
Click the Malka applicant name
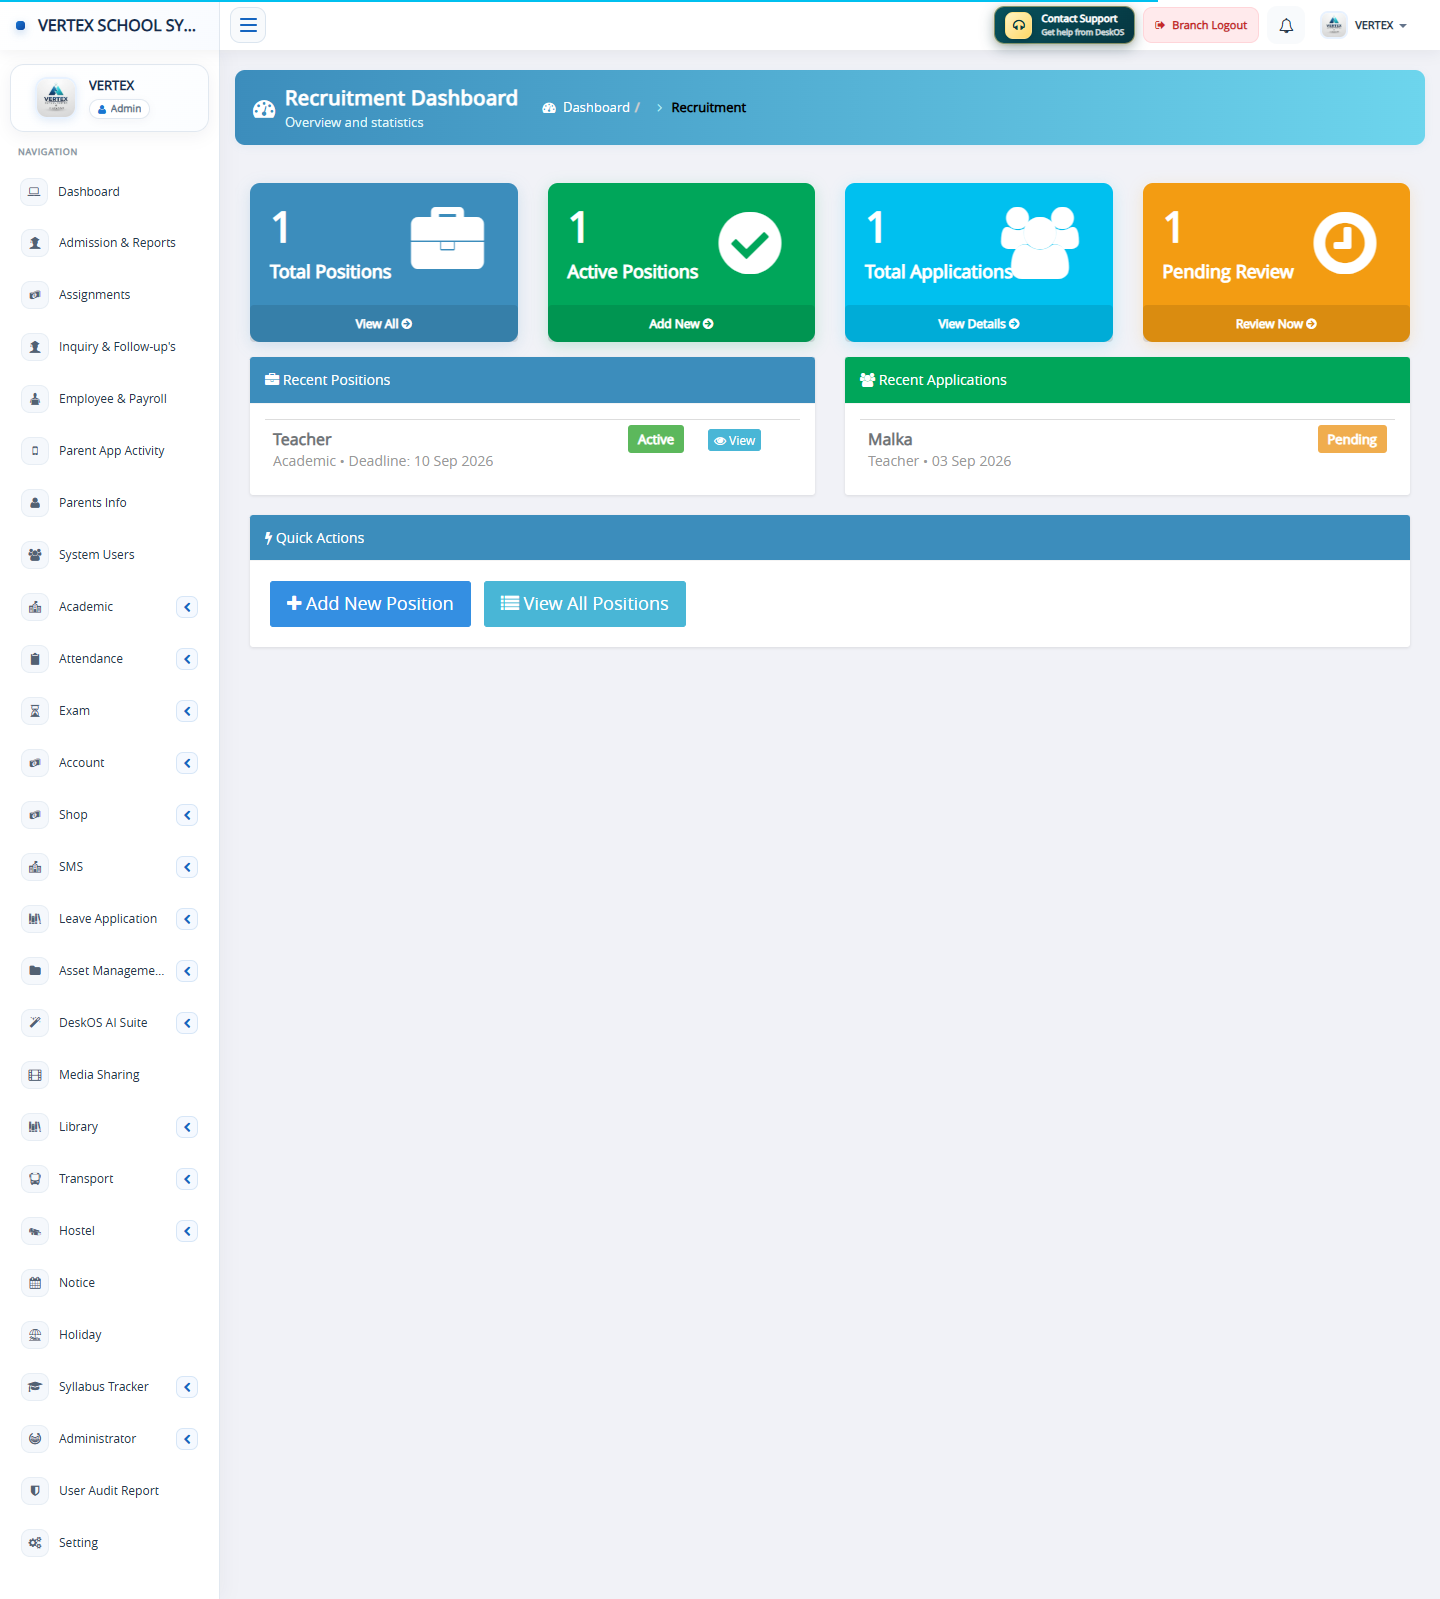(890, 440)
